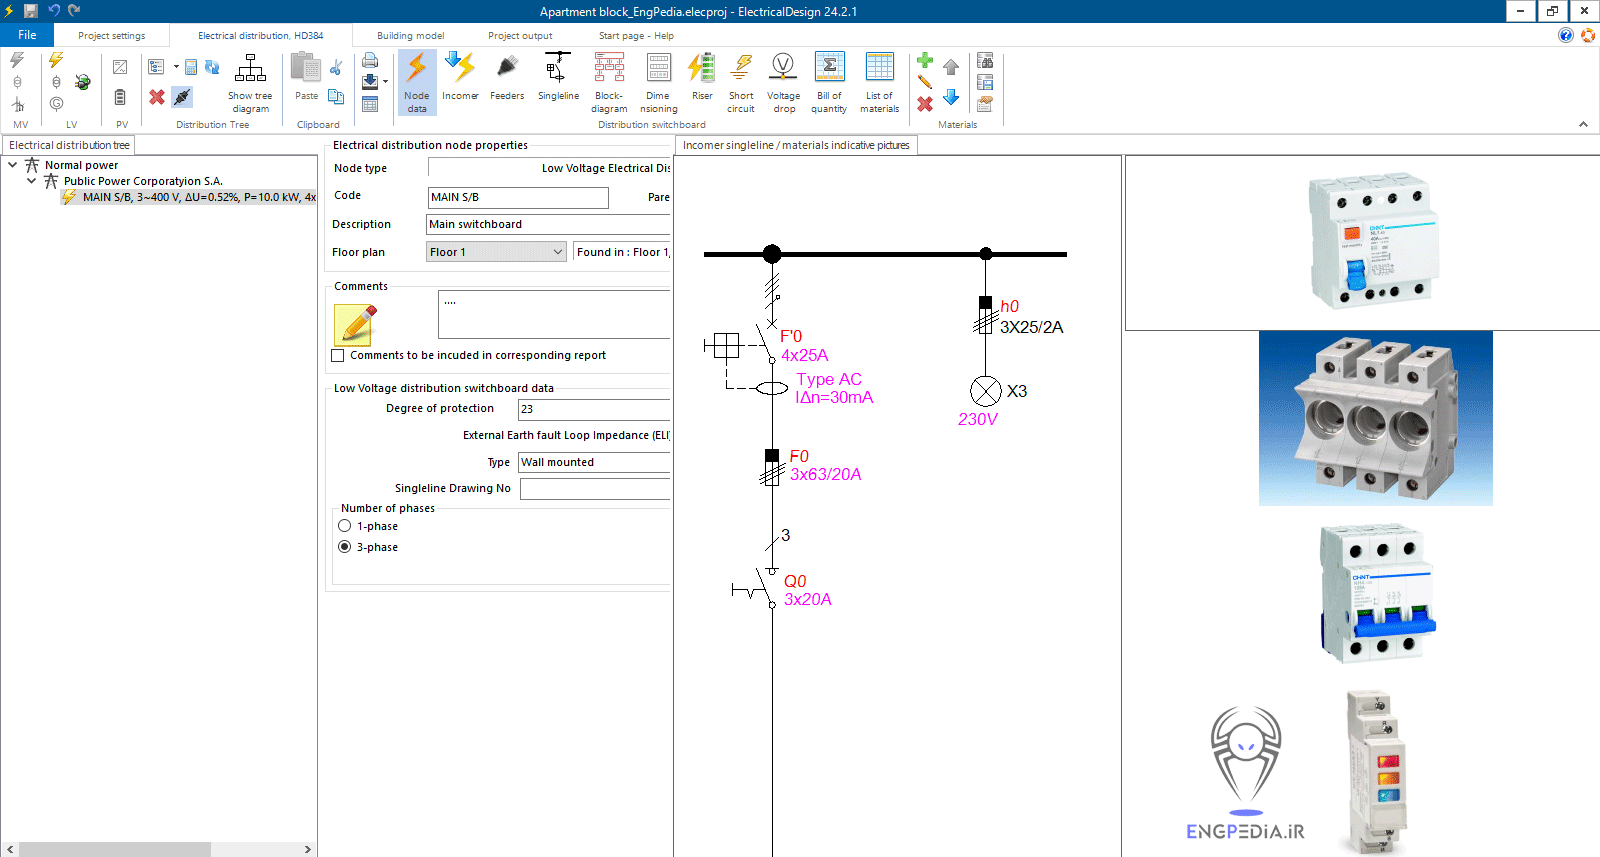Open the Singleline diagram tool

tap(558, 79)
